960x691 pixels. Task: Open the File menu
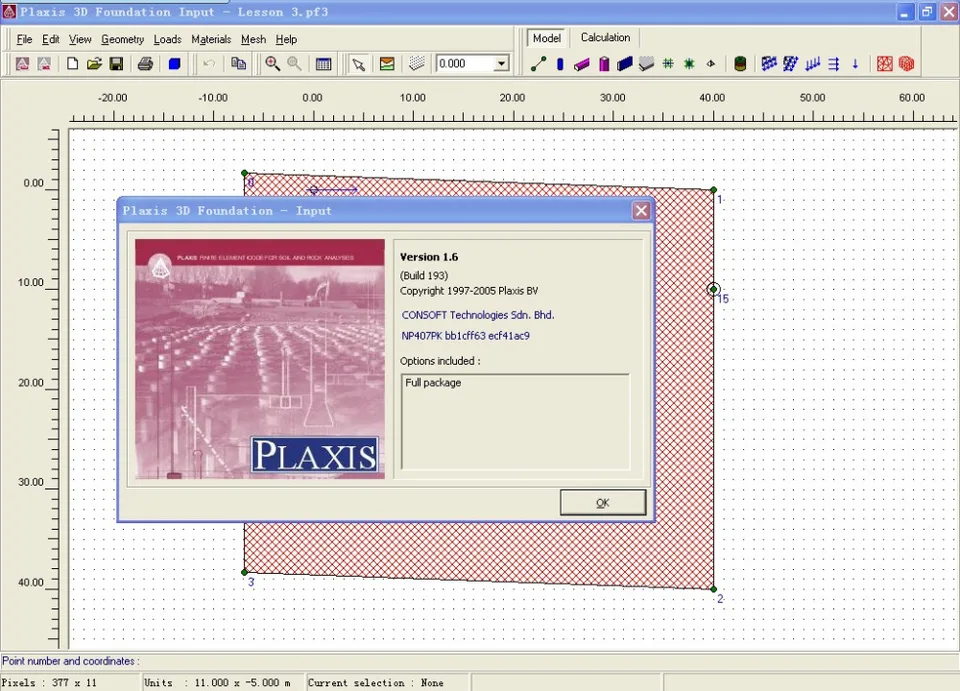click(x=24, y=39)
